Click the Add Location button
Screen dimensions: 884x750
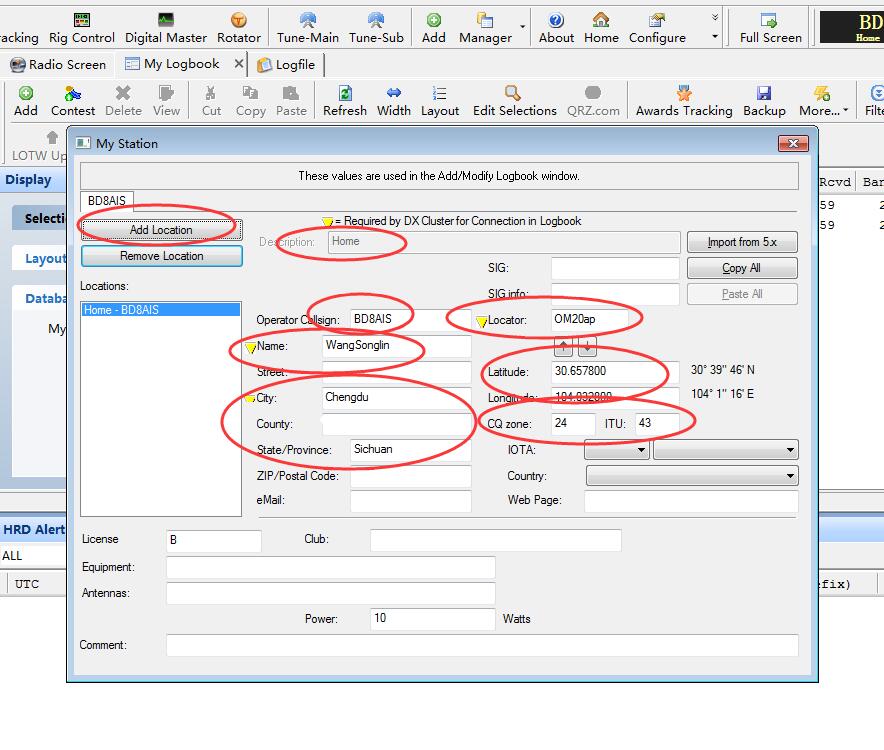coord(161,230)
